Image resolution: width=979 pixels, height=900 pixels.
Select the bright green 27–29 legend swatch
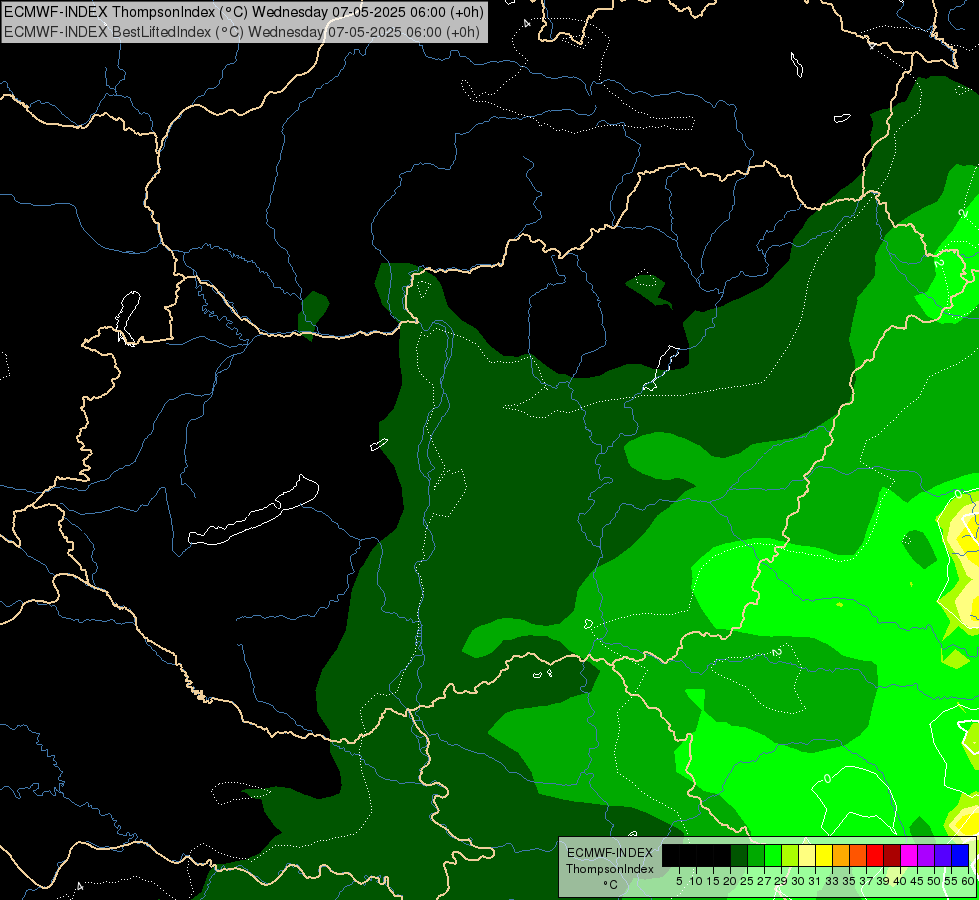pyautogui.click(x=773, y=855)
